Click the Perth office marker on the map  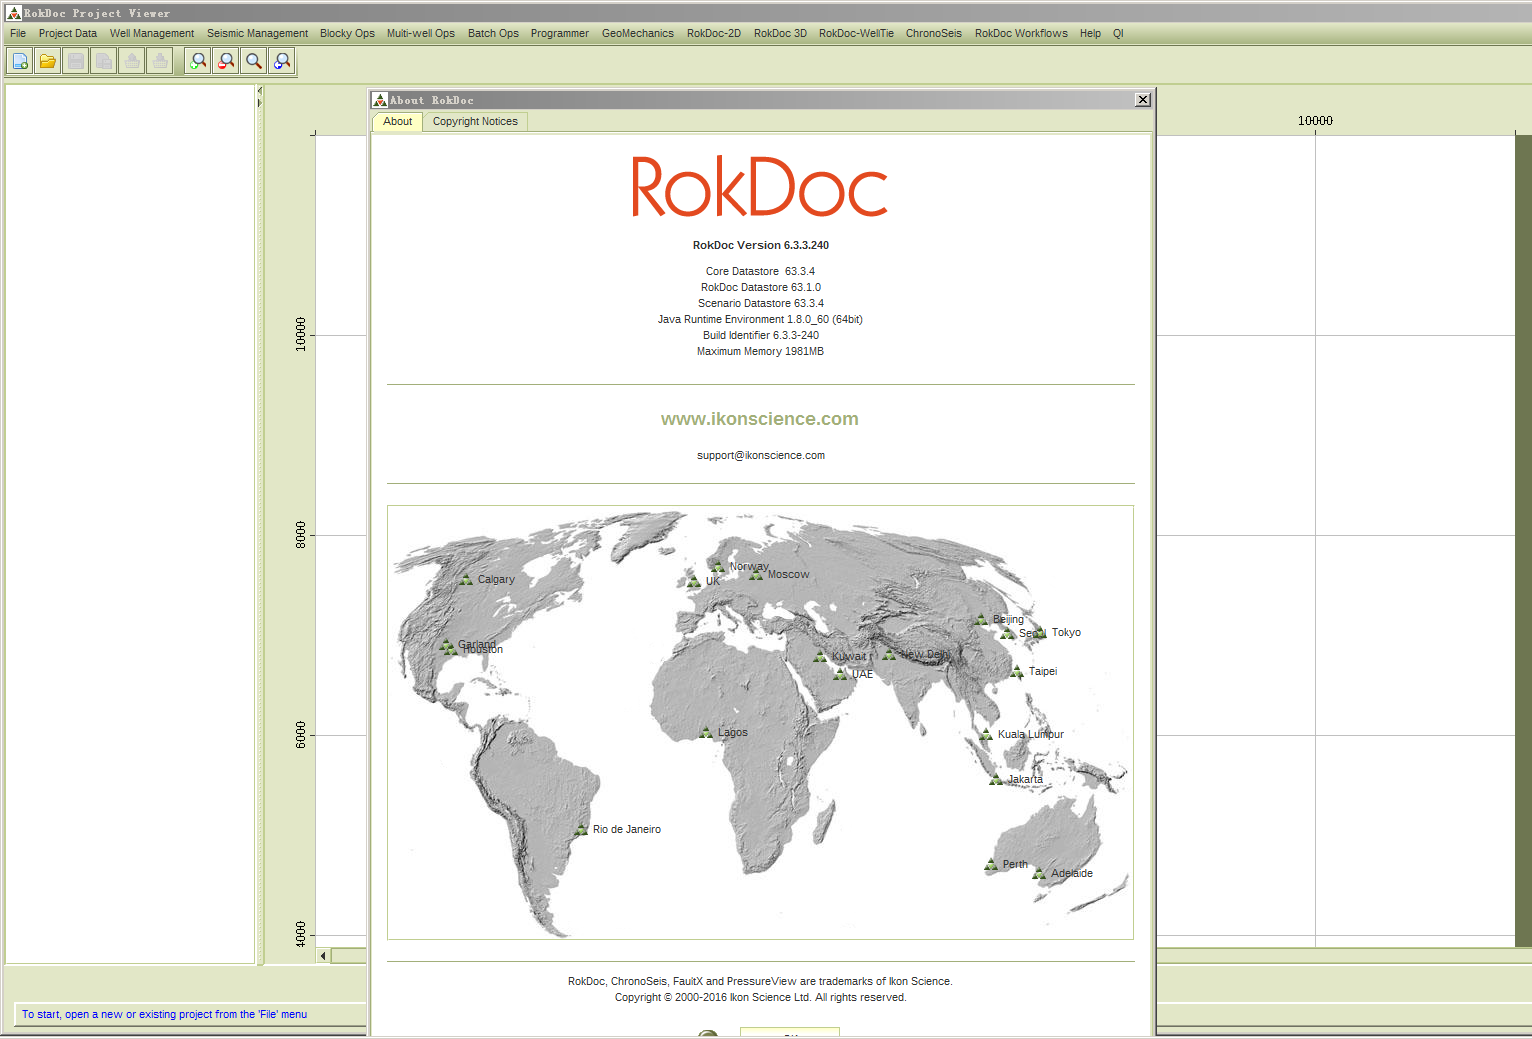[x=991, y=865]
